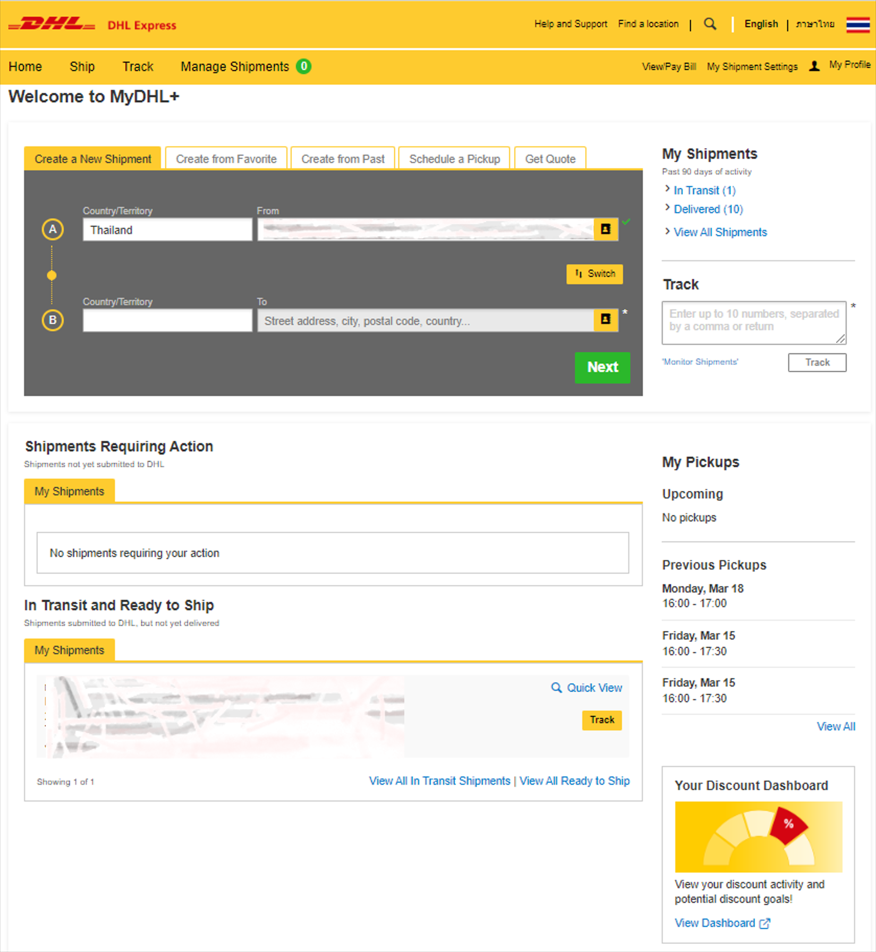Select the Get Quote tab
This screenshot has width=876, height=952.
point(550,158)
